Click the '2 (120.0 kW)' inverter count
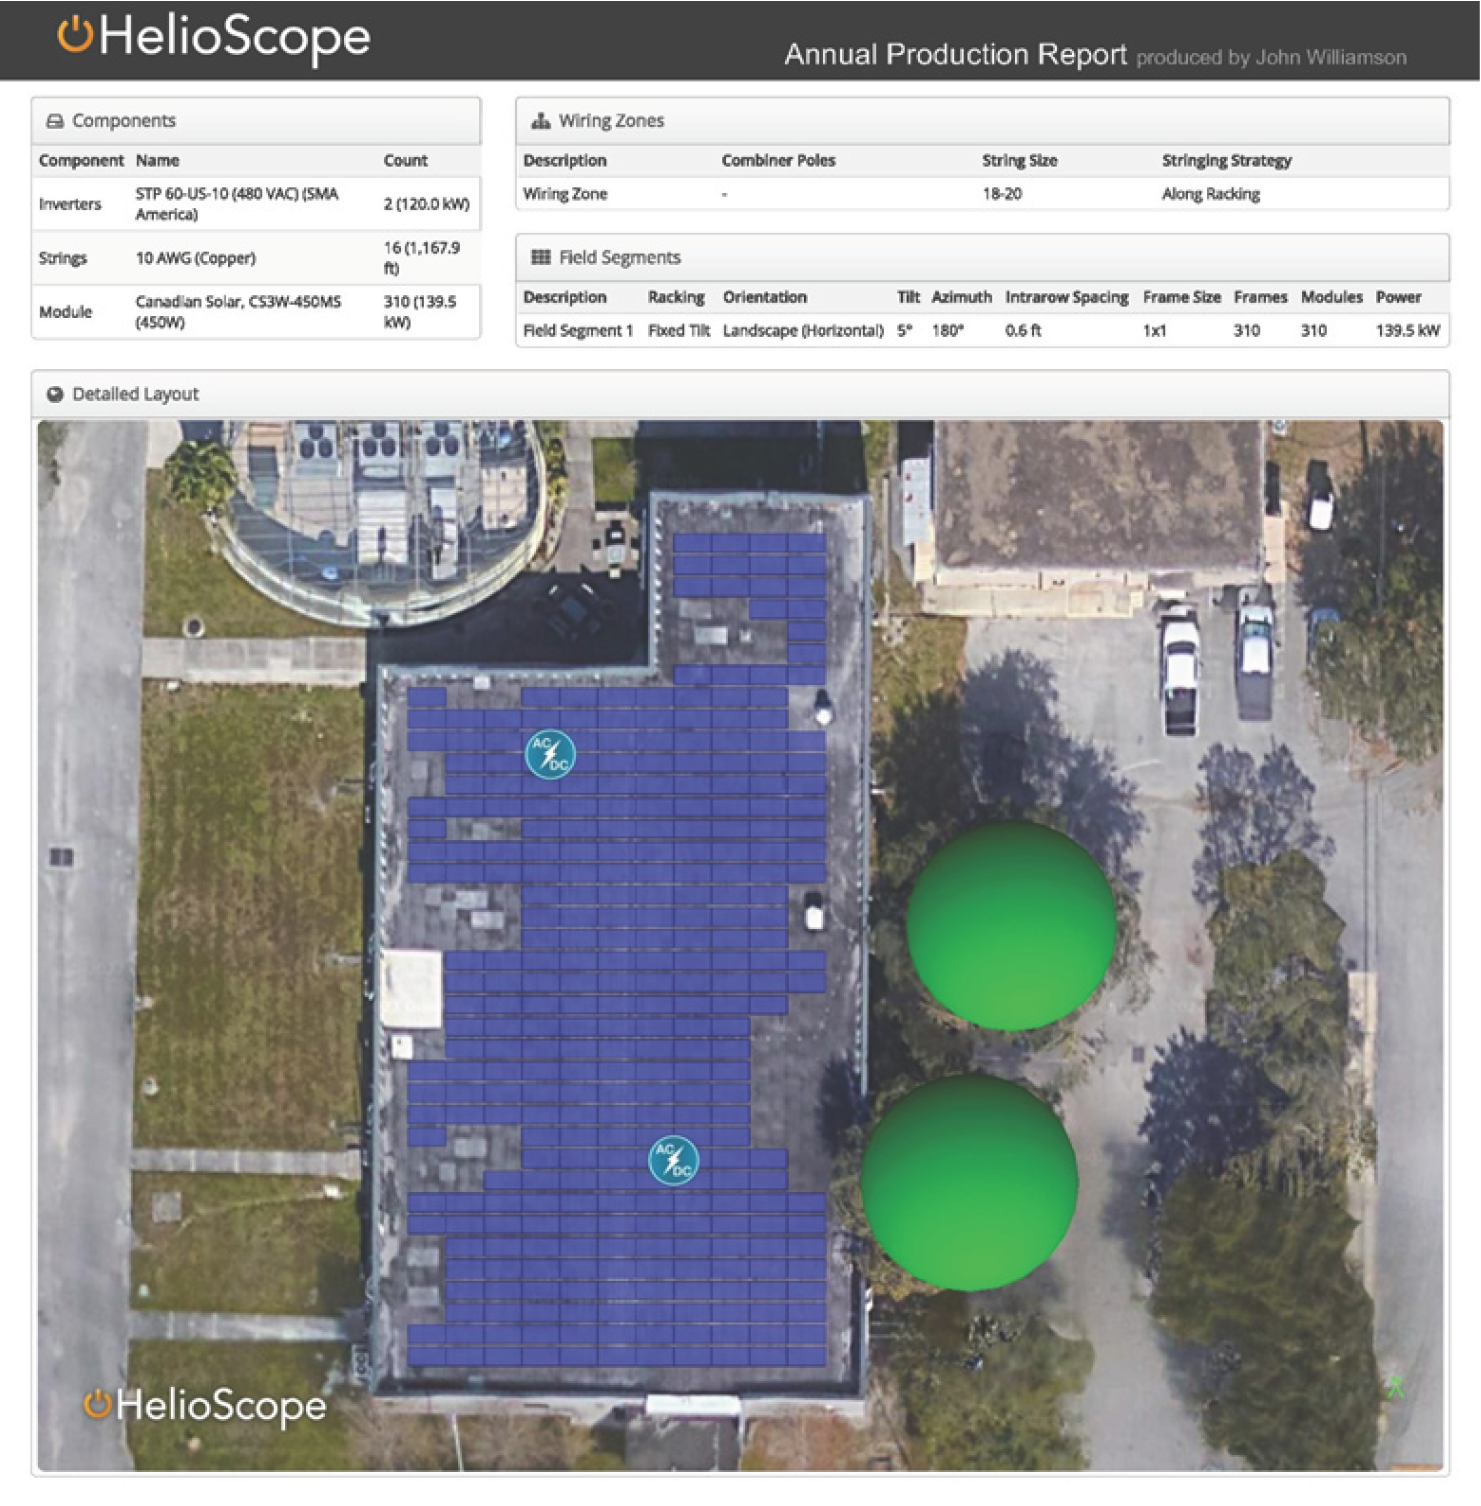 tap(427, 204)
